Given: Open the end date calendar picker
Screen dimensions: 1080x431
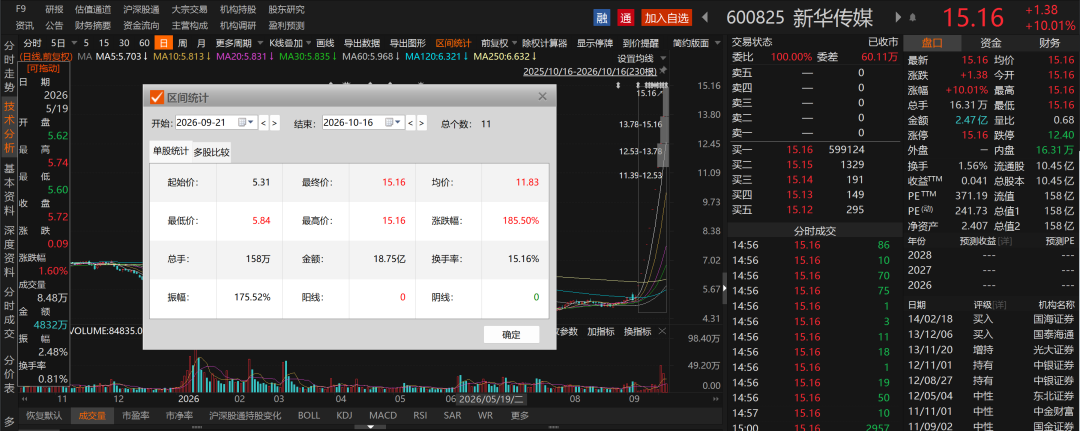Looking at the screenshot, I should point(393,123).
